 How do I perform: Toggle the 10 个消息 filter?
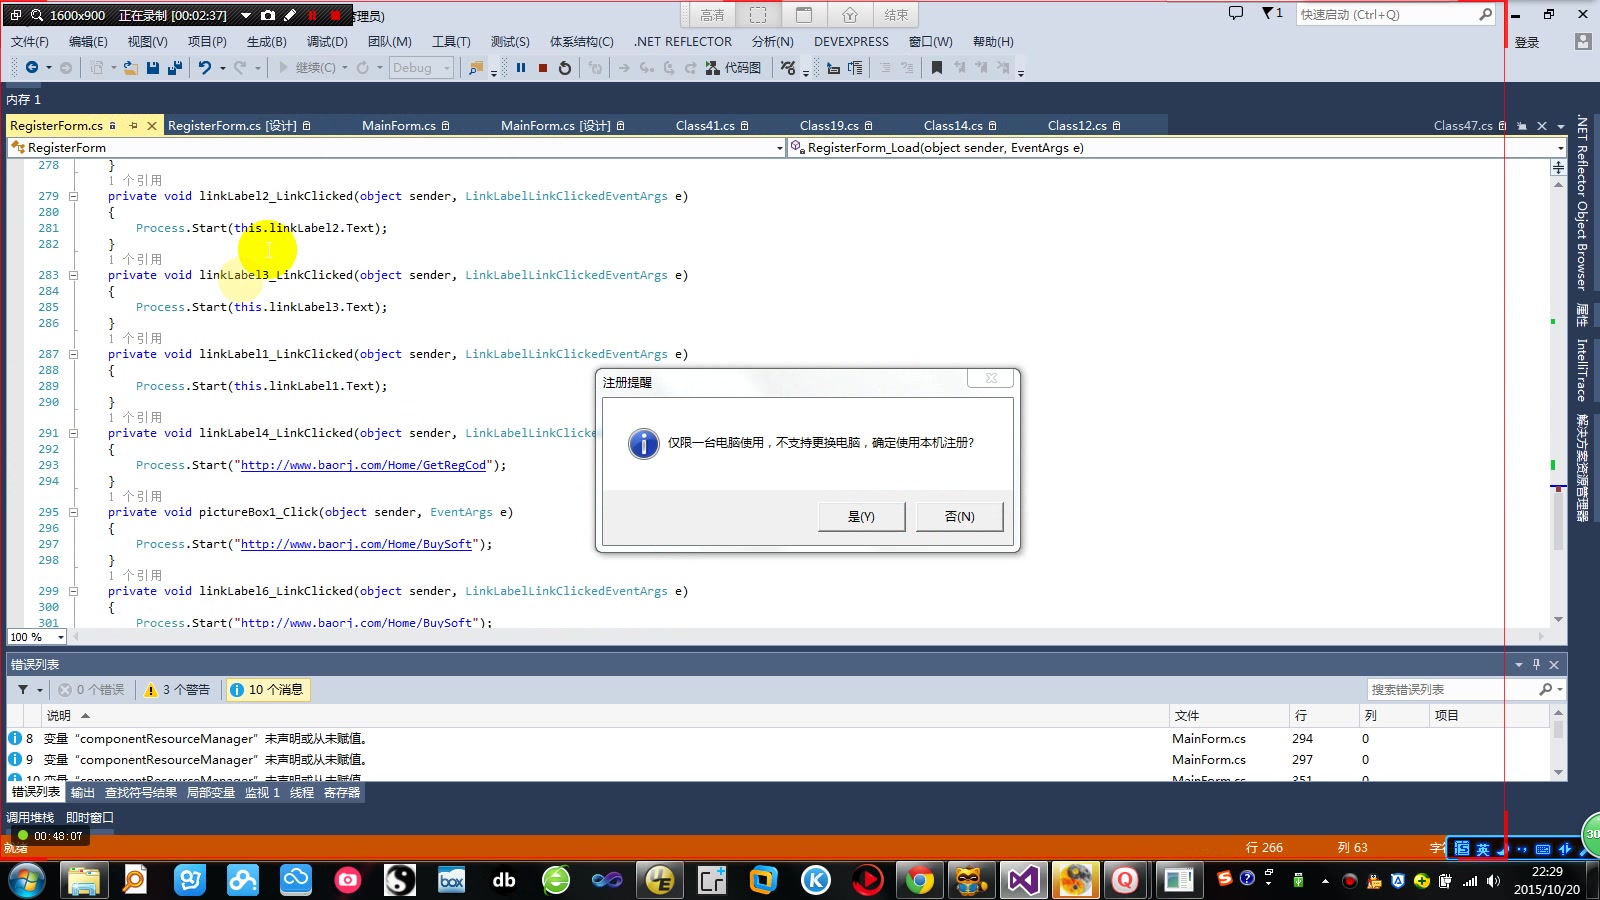pos(266,689)
